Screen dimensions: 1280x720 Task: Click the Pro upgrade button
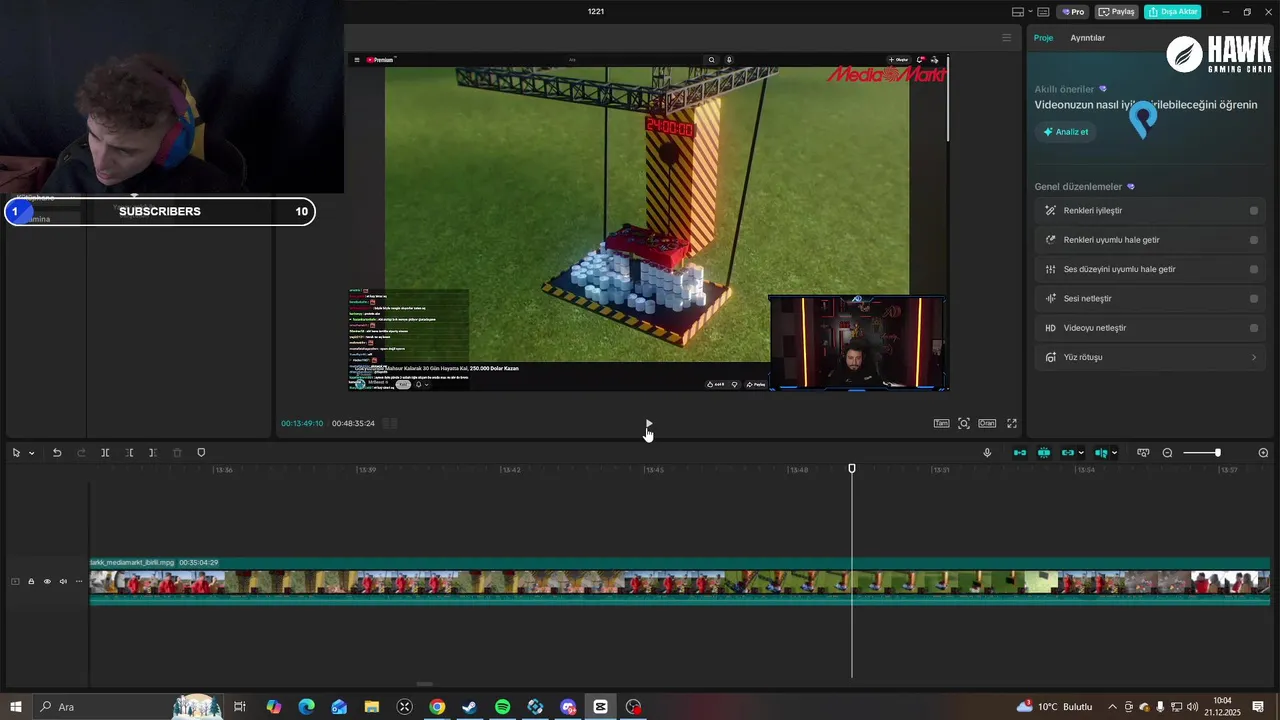[x=1074, y=12]
